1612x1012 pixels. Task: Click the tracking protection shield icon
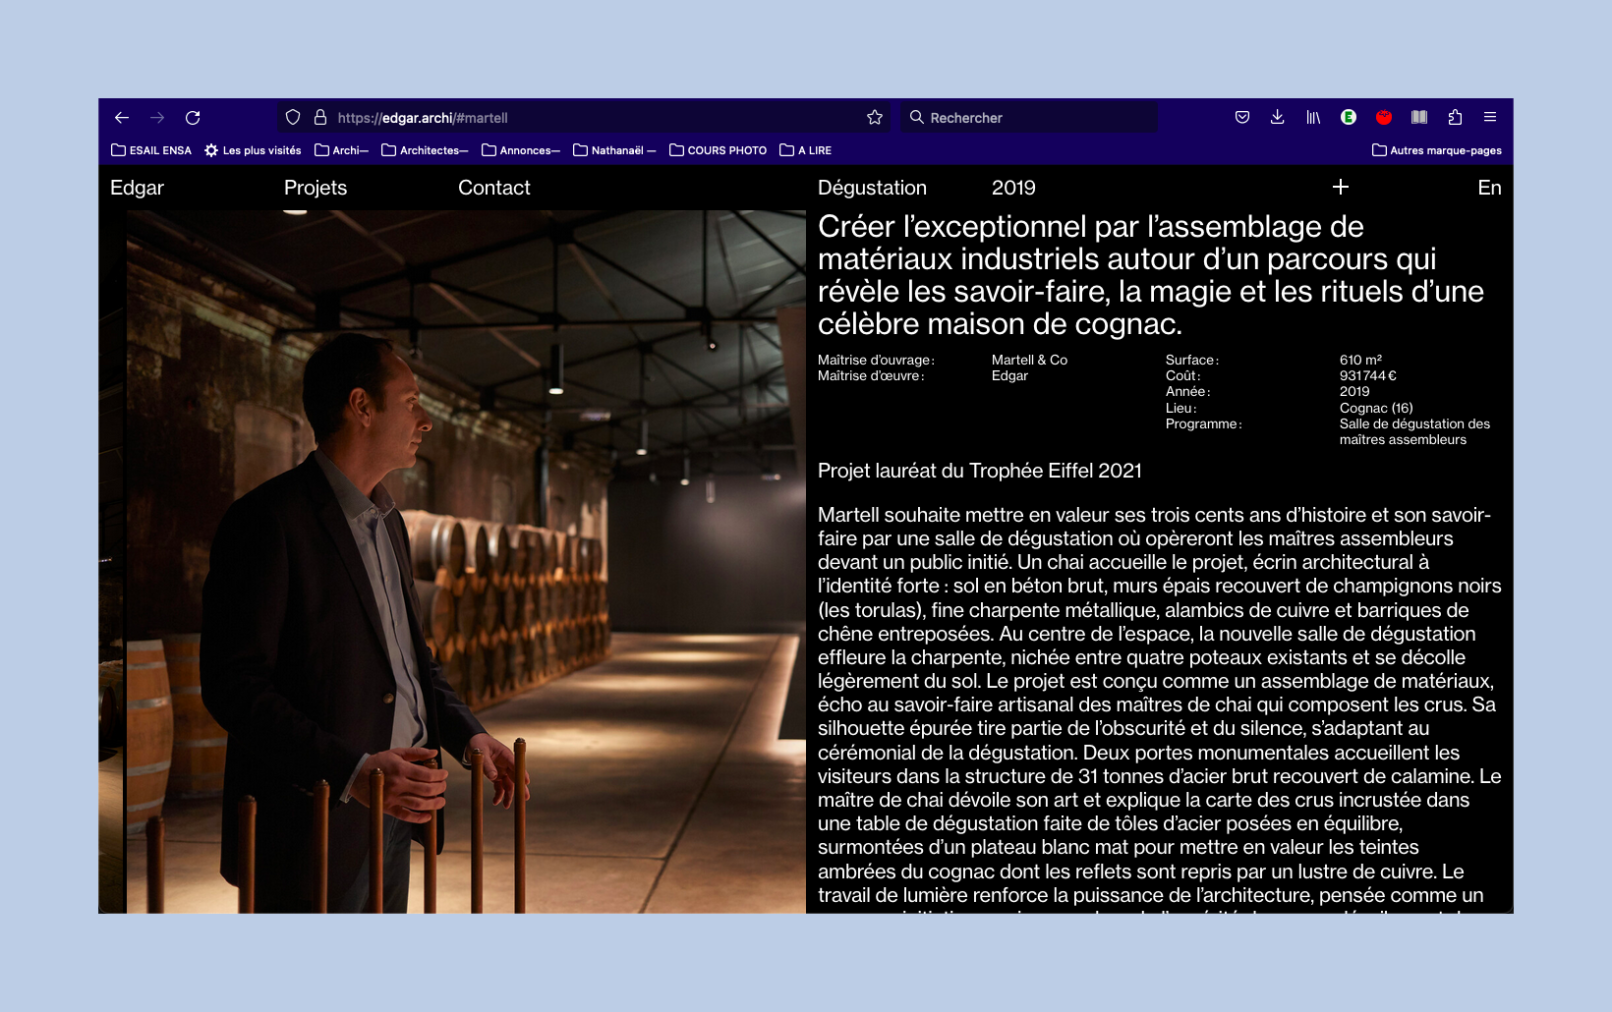293,118
